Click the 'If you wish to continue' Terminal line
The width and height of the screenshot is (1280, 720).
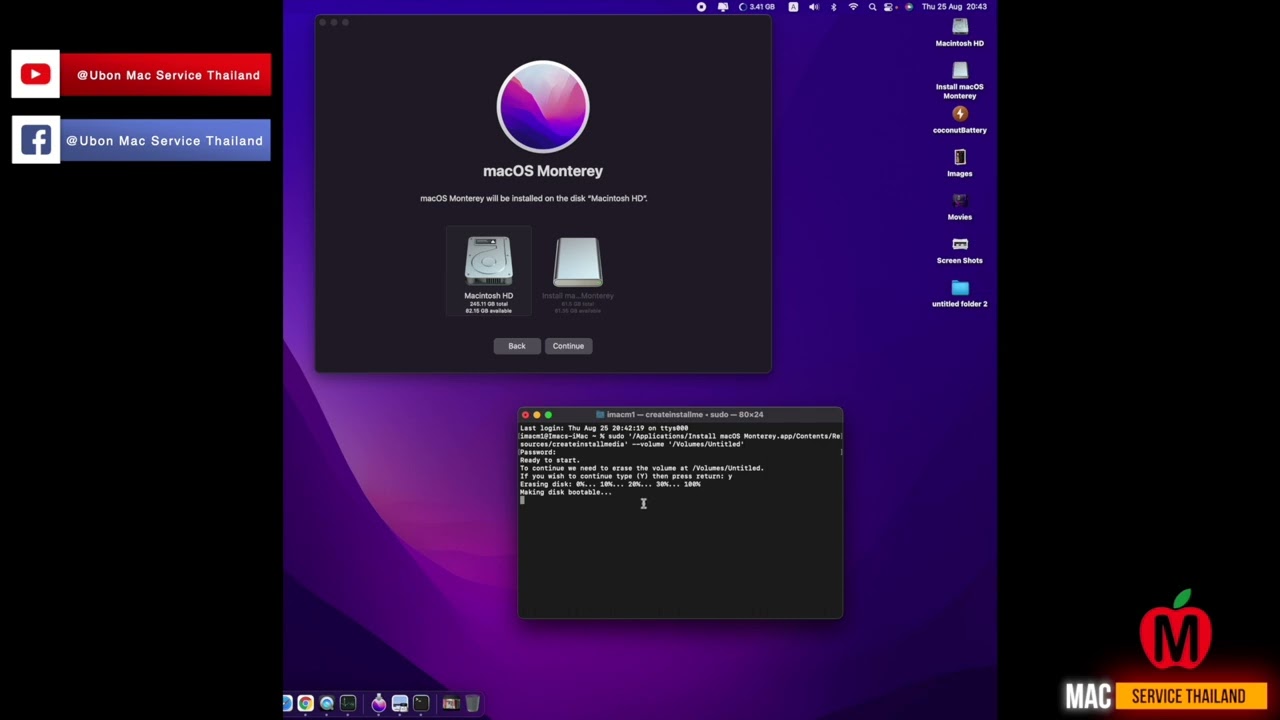(x=626, y=476)
